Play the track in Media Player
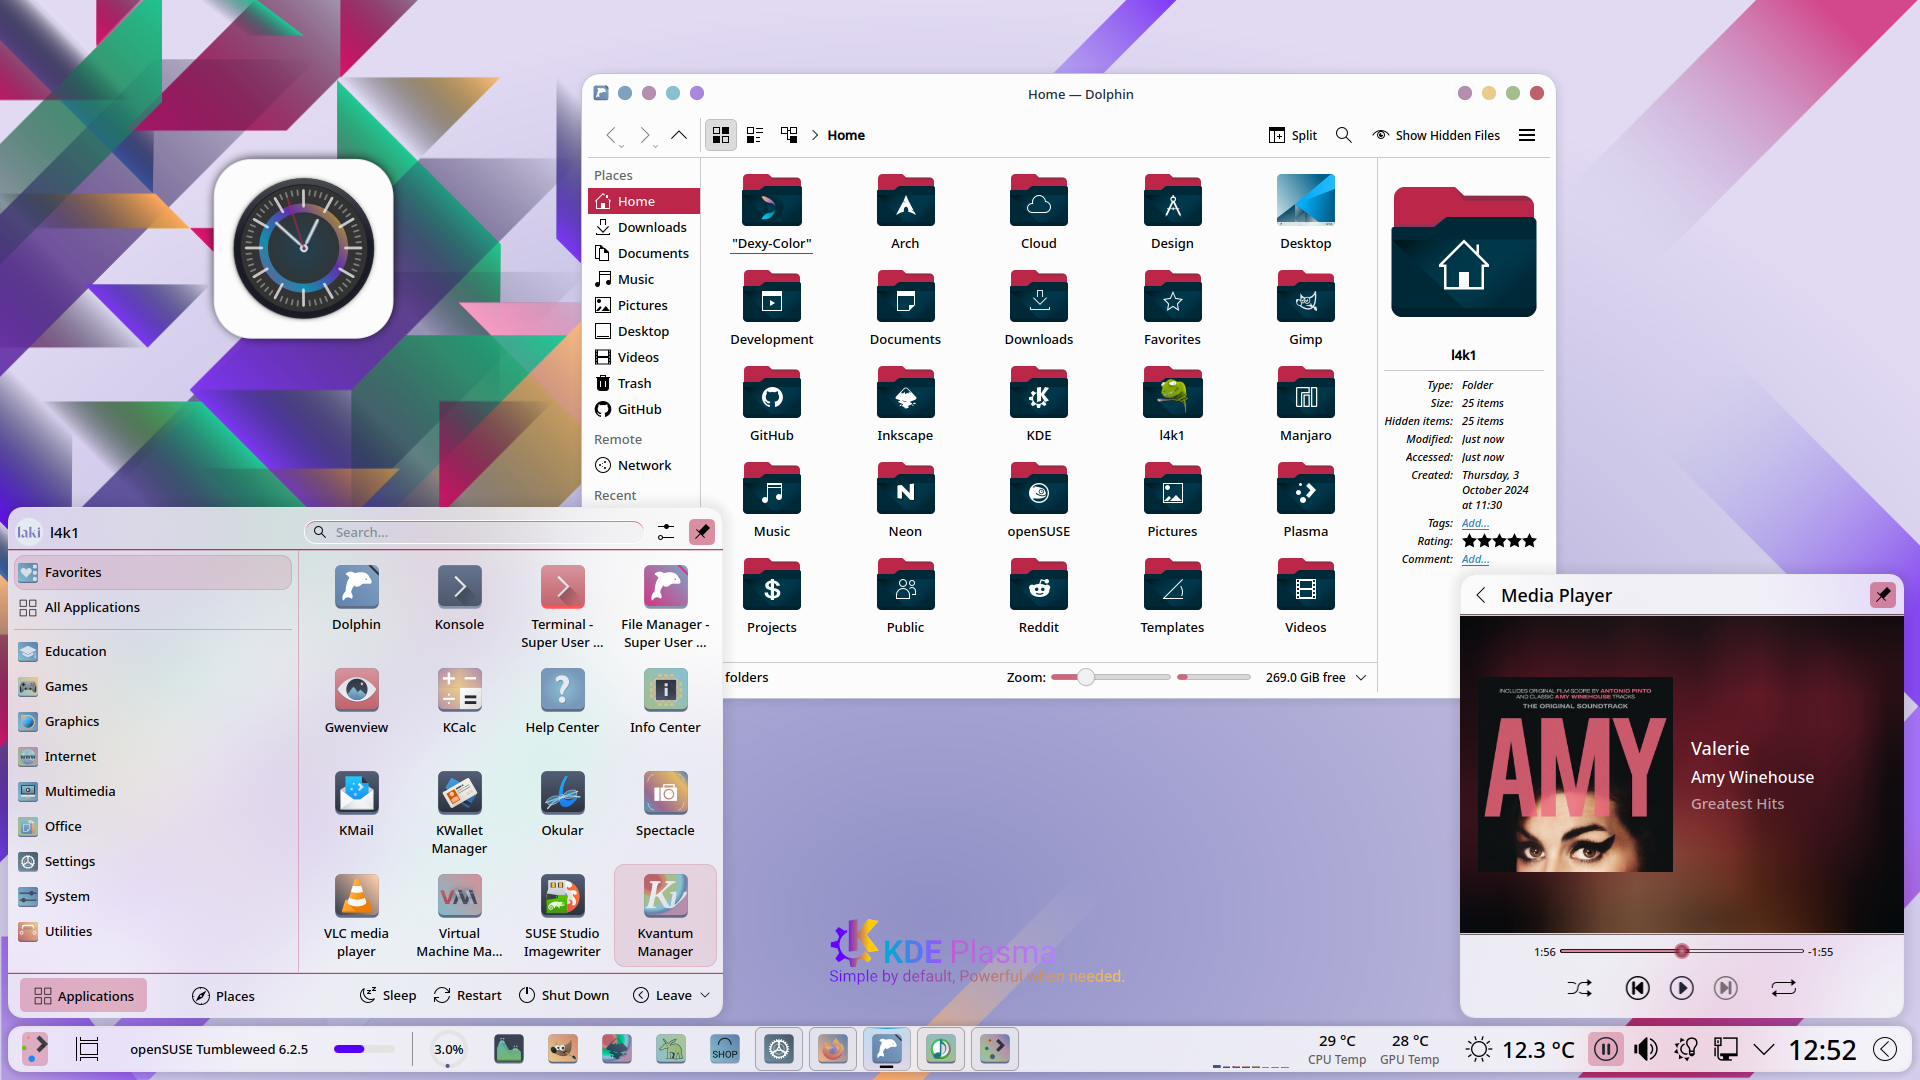The height and width of the screenshot is (1080, 1920). [1681, 988]
